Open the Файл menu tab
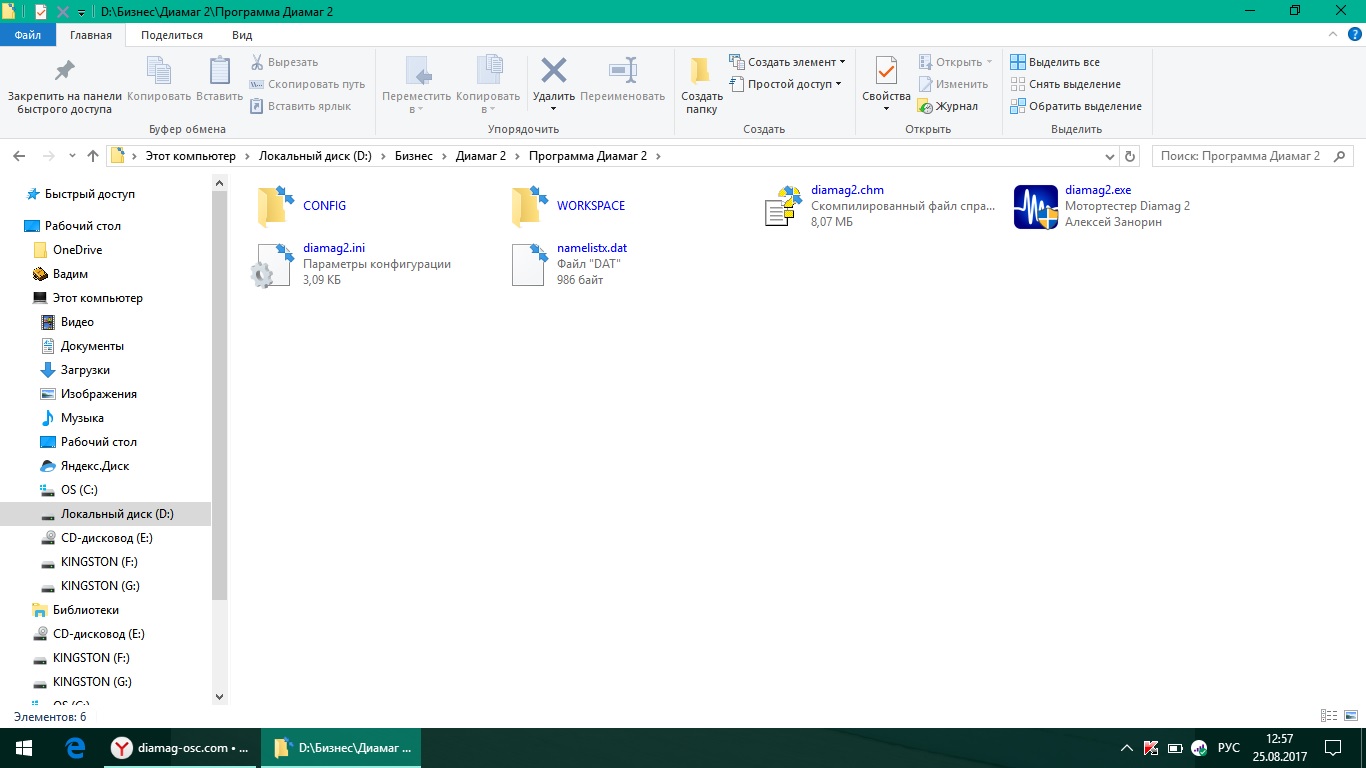The height and width of the screenshot is (768, 1366). tap(28, 35)
